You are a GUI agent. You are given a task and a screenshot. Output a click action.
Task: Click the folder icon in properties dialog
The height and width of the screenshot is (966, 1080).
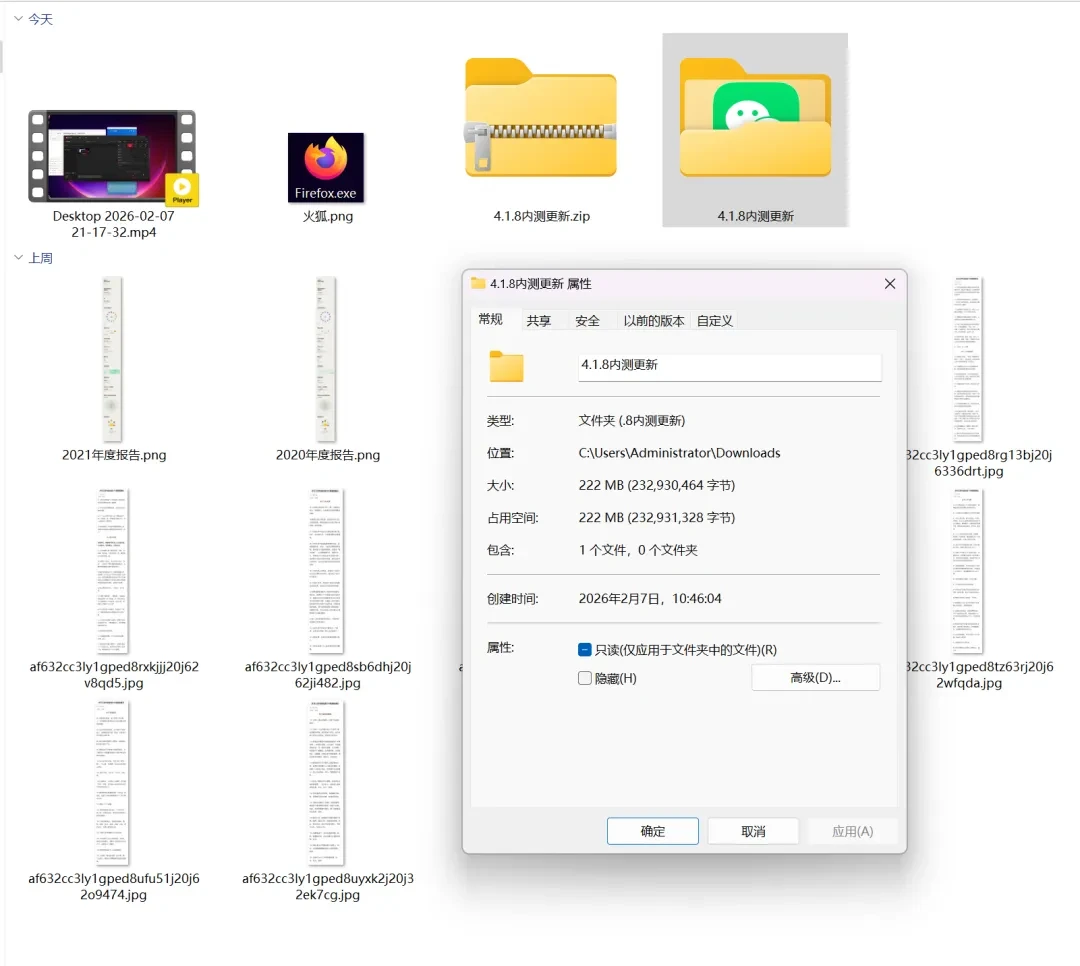[x=506, y=366]
